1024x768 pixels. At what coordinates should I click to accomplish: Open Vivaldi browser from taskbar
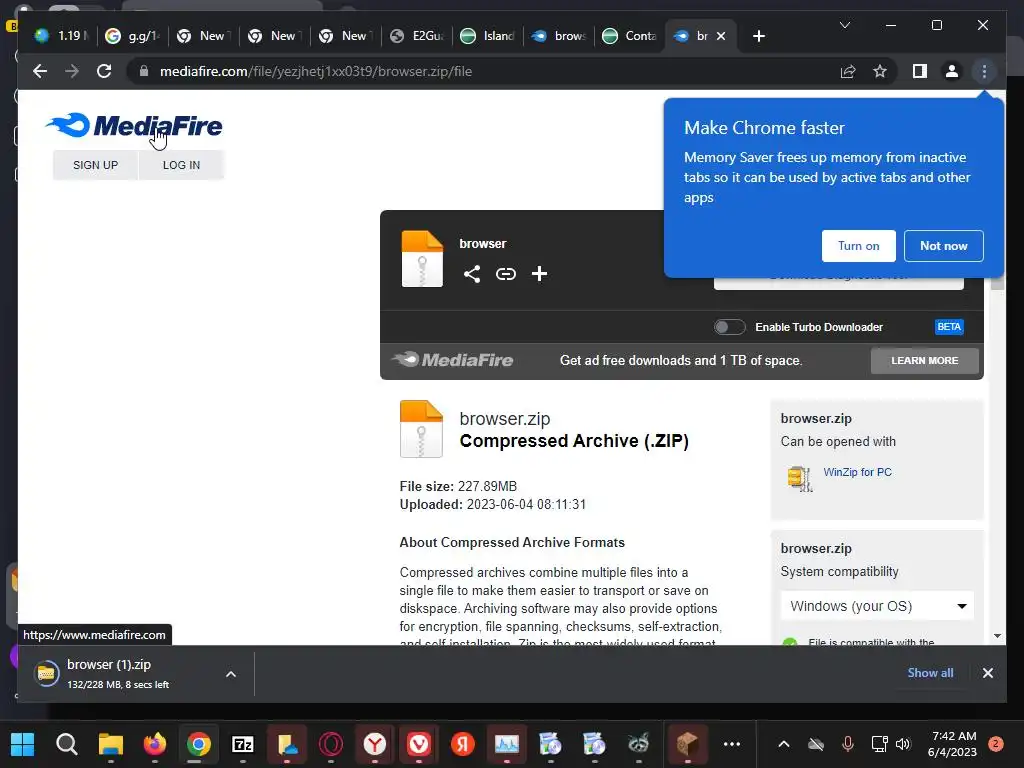pyautogui.click(x=419, y=744)
